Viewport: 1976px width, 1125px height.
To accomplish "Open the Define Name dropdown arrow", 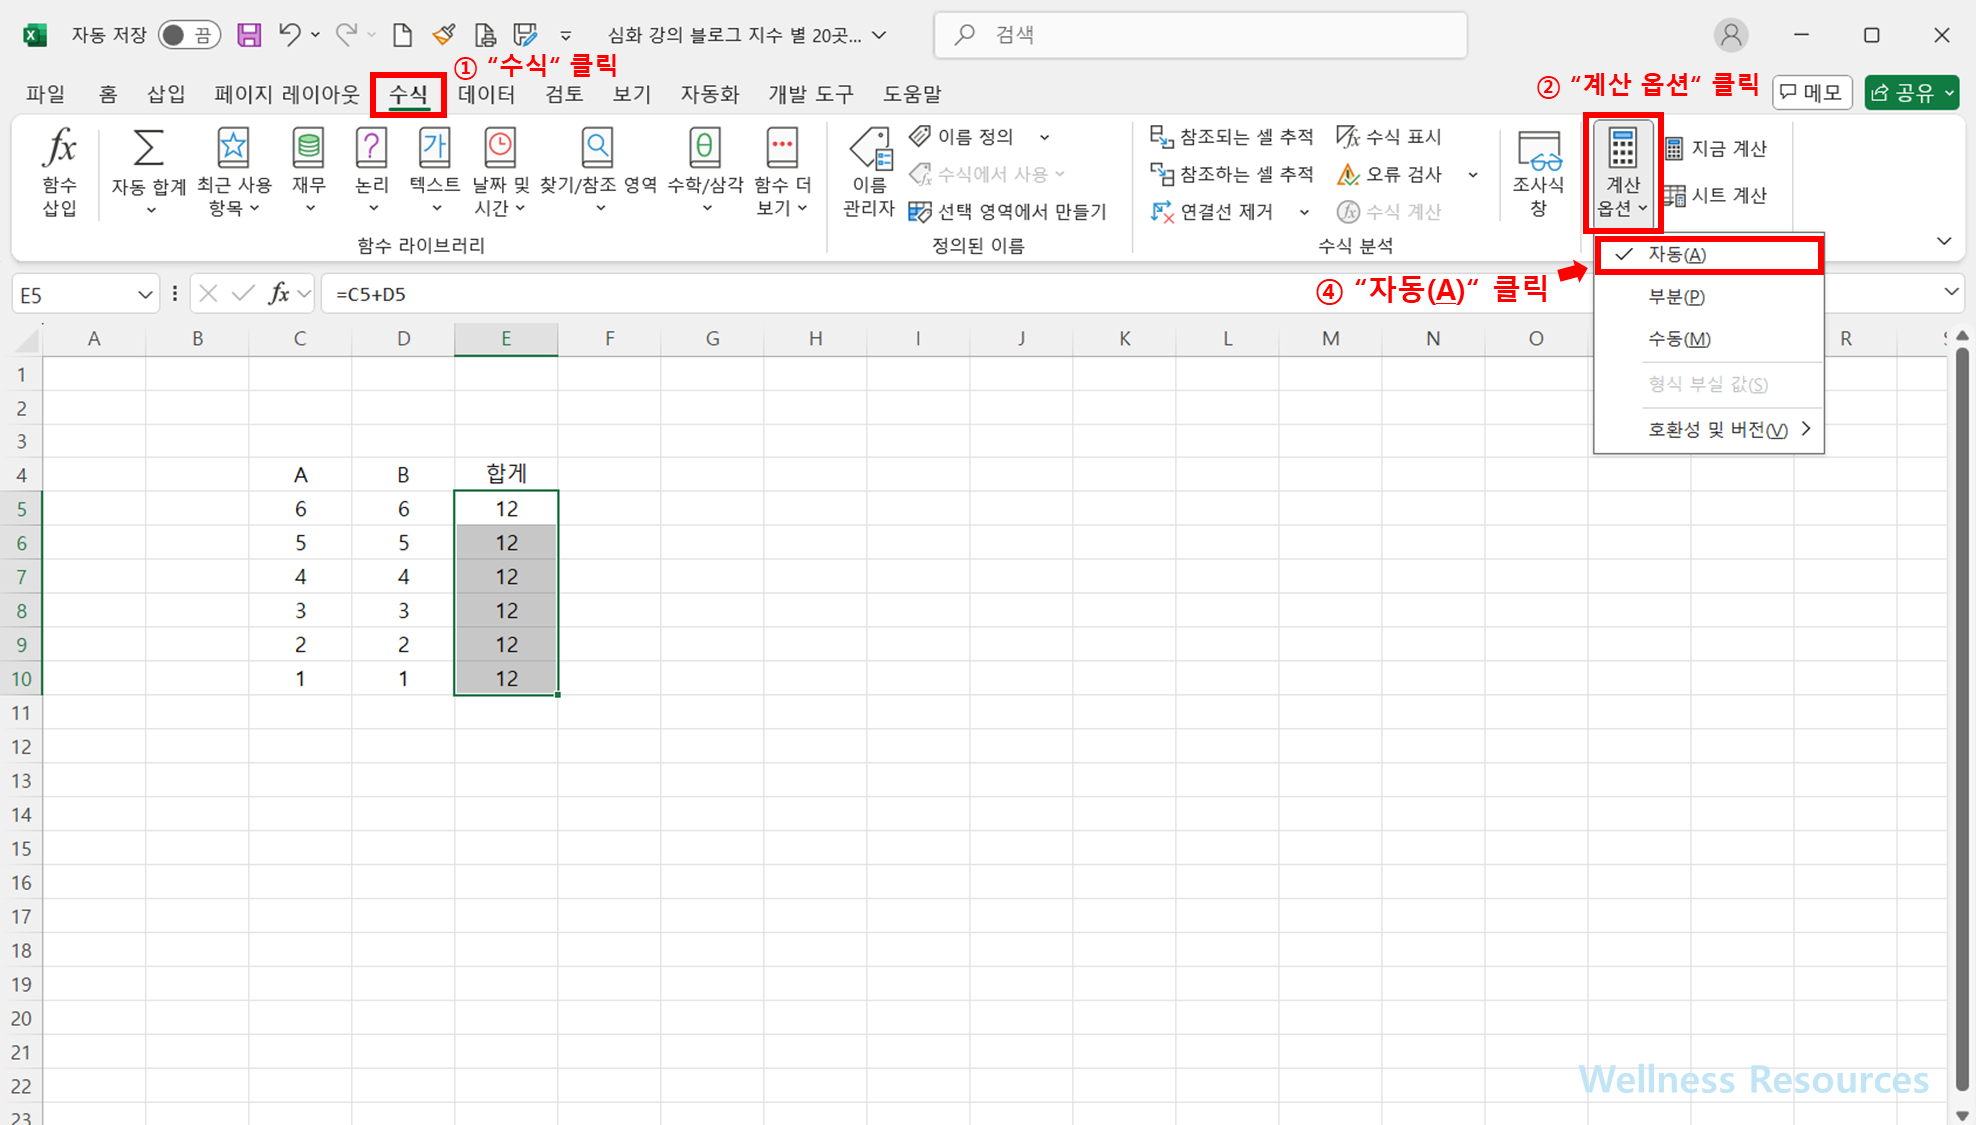I will (x=1044, y=137).
